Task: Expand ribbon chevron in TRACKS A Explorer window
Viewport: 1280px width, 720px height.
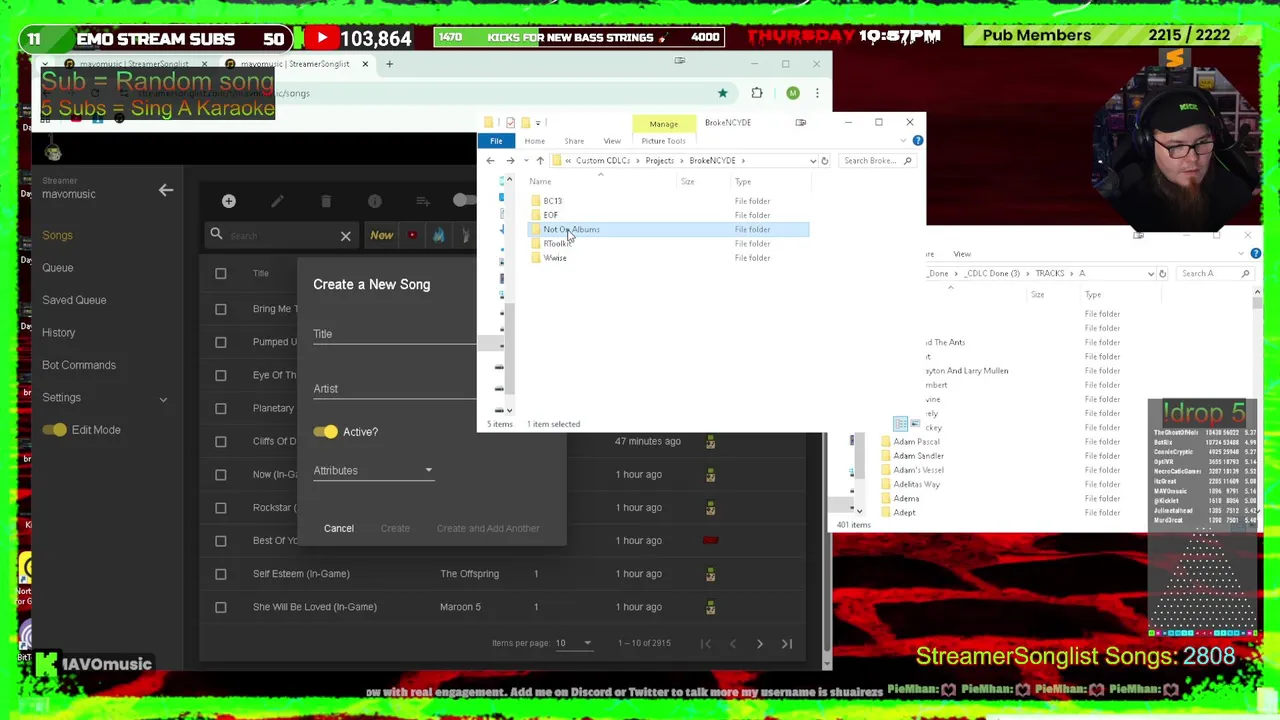Action: pos(1242,254)
